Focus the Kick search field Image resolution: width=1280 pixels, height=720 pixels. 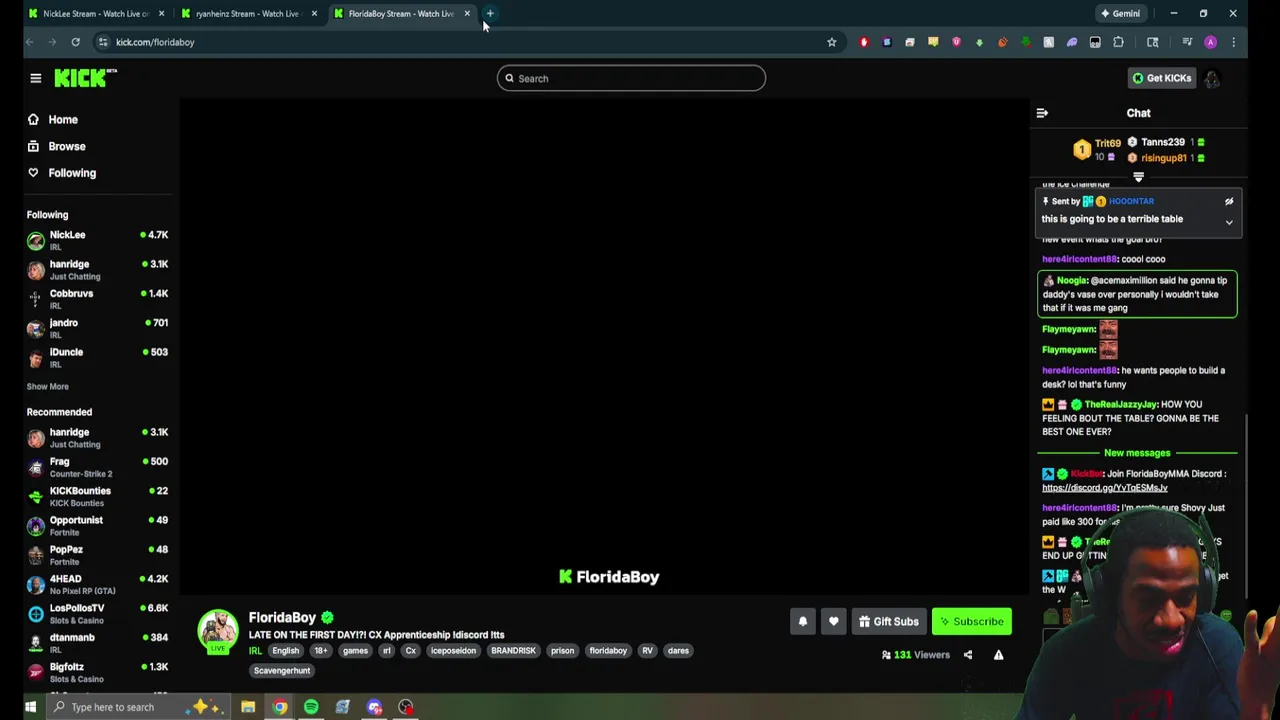coord(631,78)
